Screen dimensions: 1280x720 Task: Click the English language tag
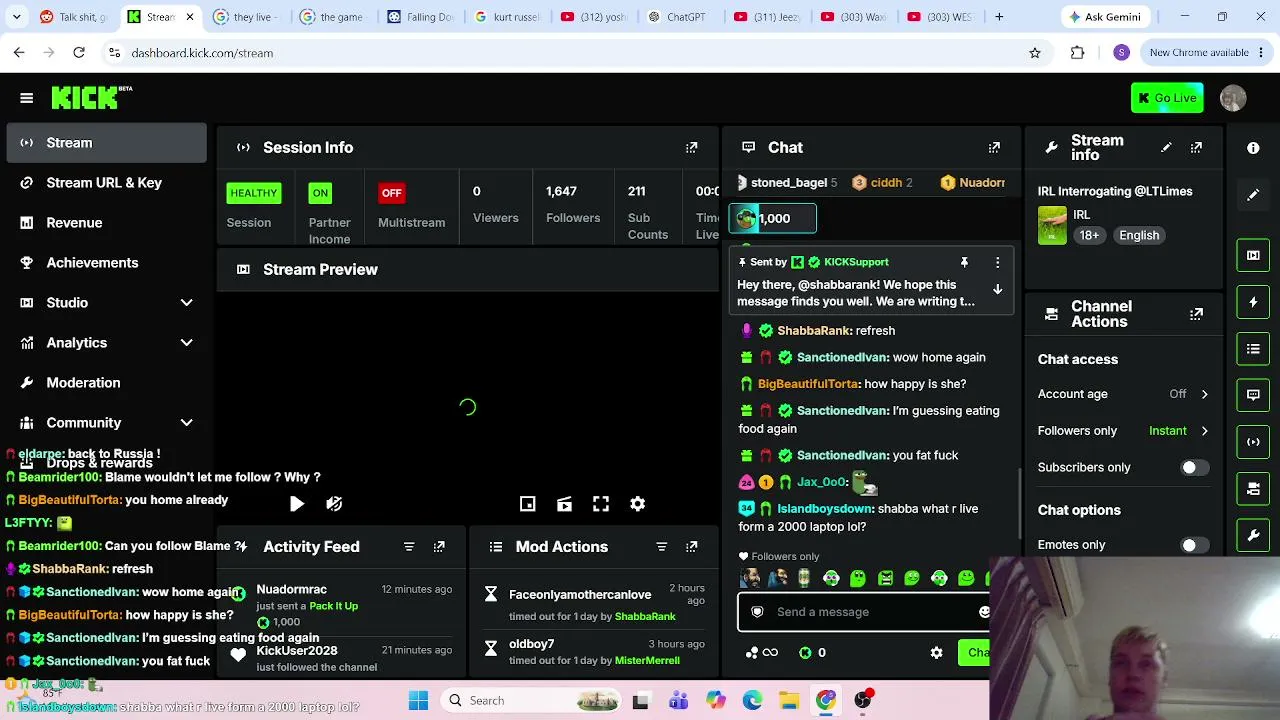click(1139, 236)
